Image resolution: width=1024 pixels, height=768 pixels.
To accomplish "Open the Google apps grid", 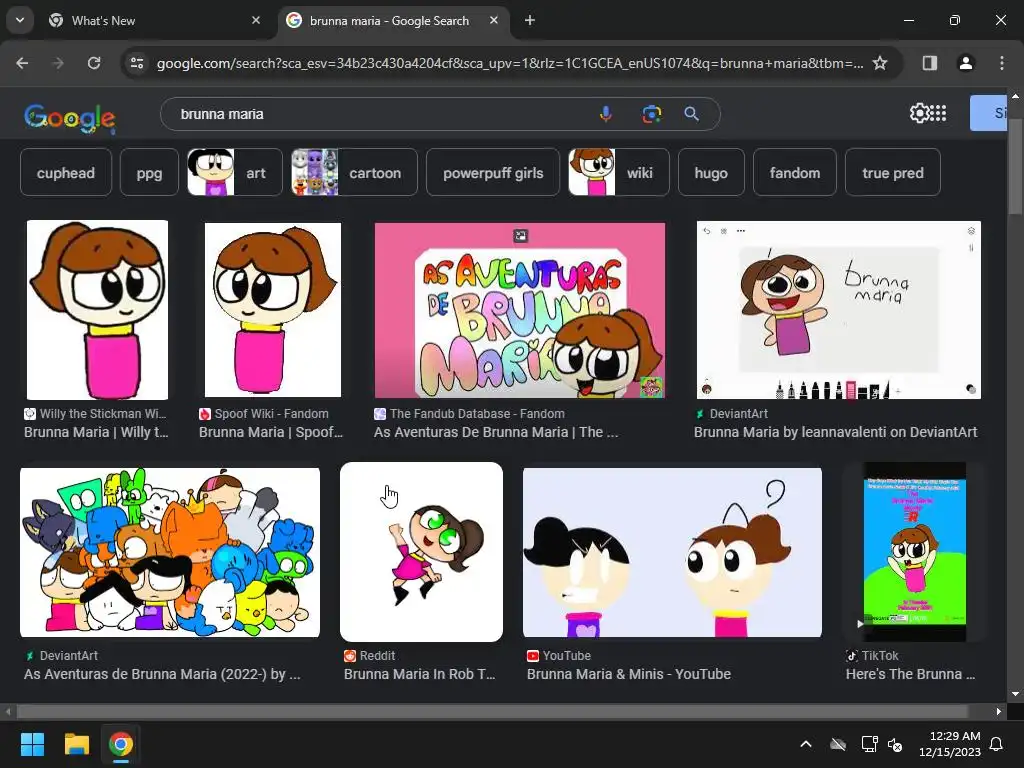I will coord(938,114).
